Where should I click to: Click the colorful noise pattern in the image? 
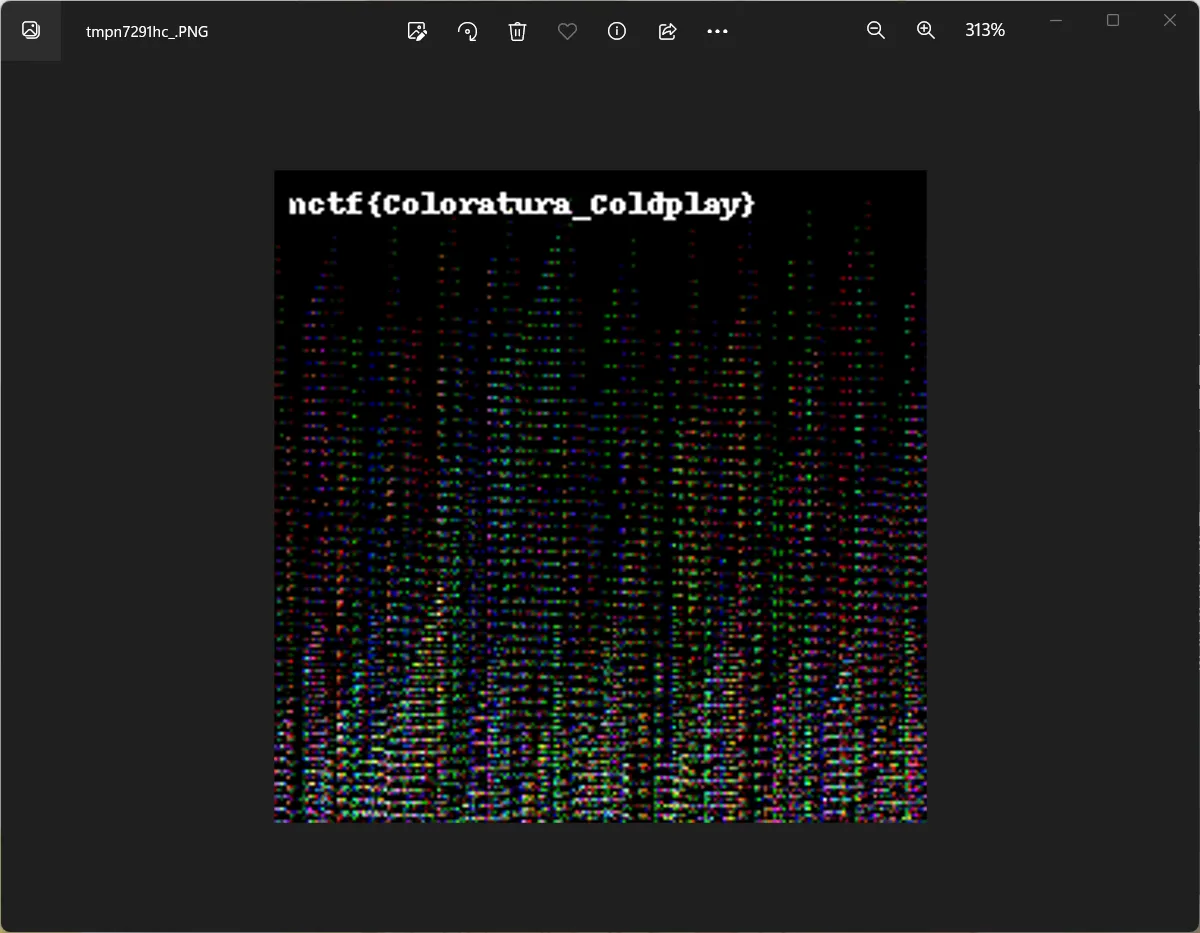click(600, 600)
